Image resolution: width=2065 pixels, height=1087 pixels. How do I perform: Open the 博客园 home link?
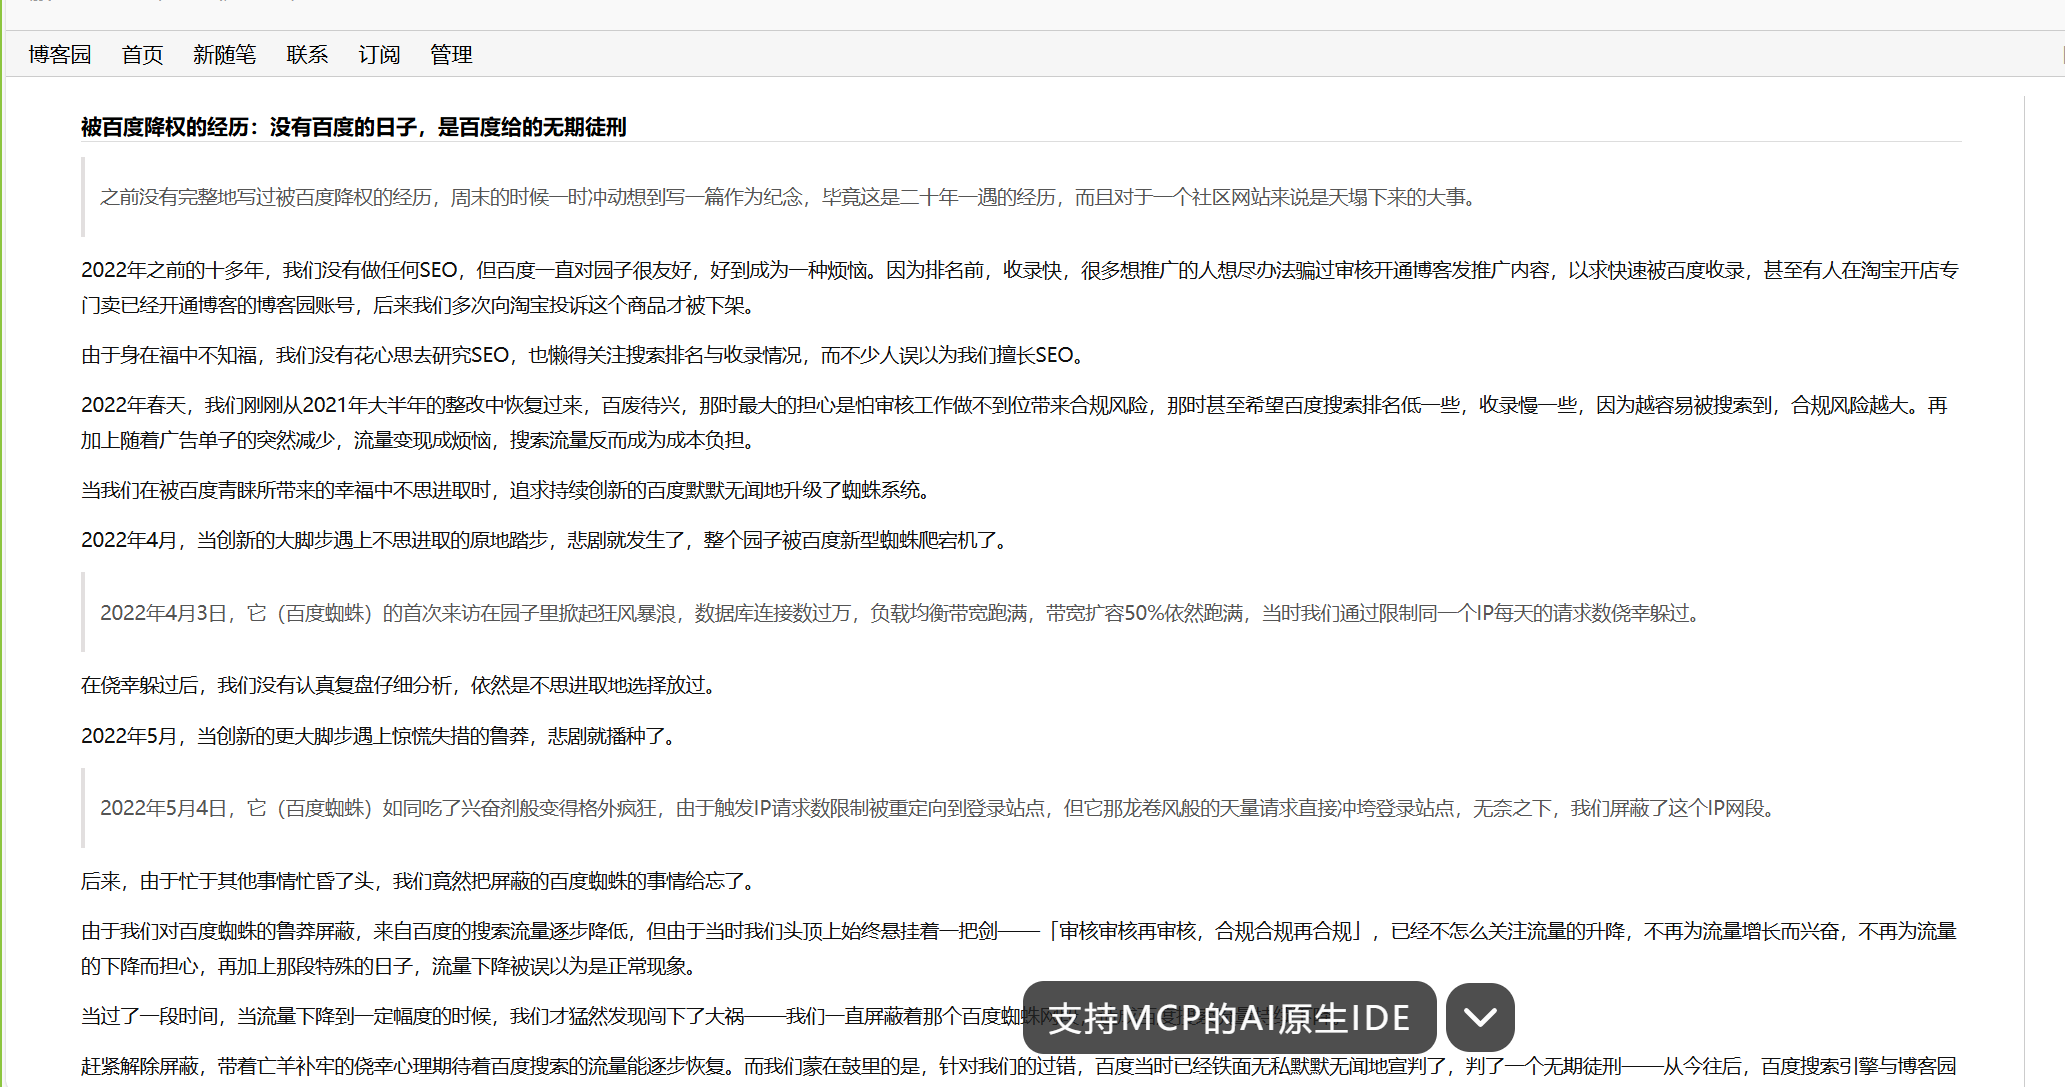59,55
